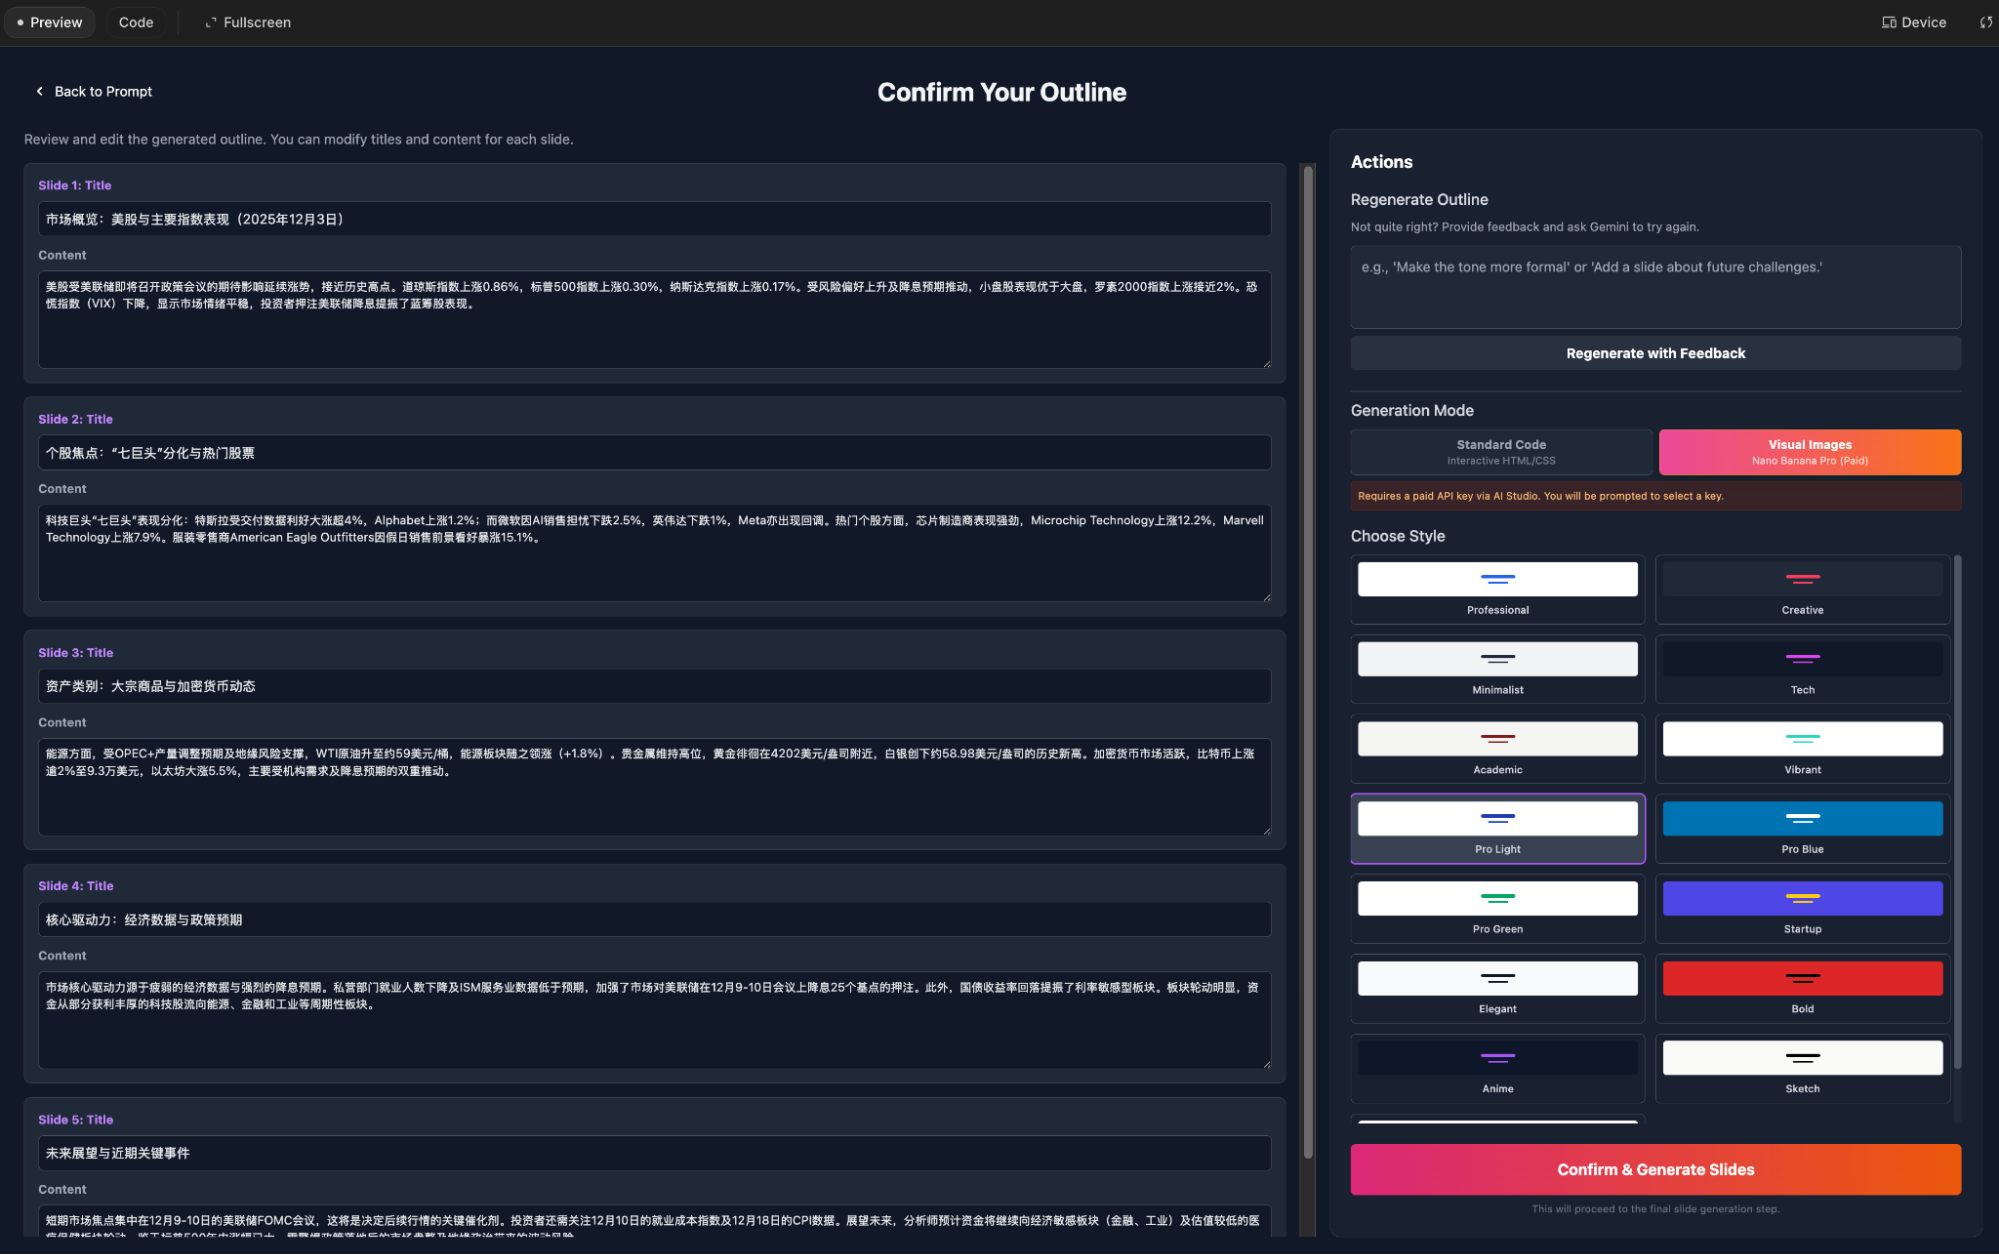
Task: Click the refresh icon at top right
Action: [1985, 22]
